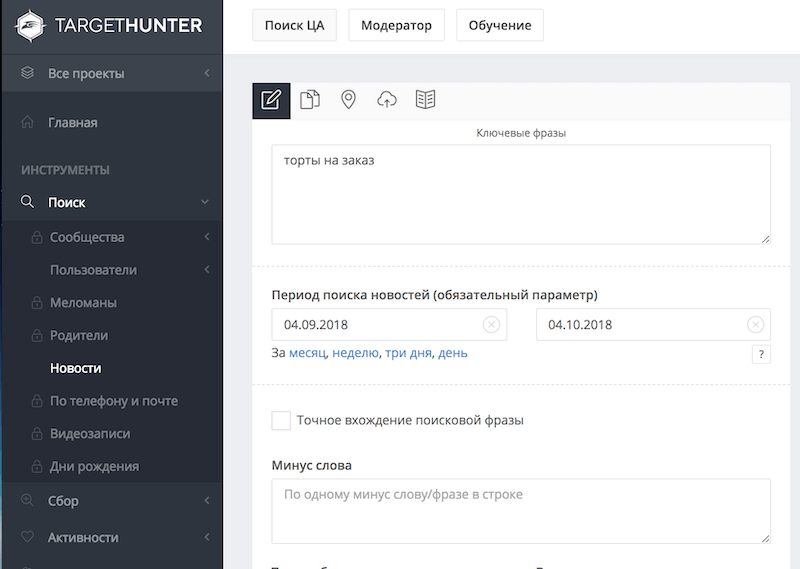Expand the Сбор sidebar section
800x569 pixels.
206,501
